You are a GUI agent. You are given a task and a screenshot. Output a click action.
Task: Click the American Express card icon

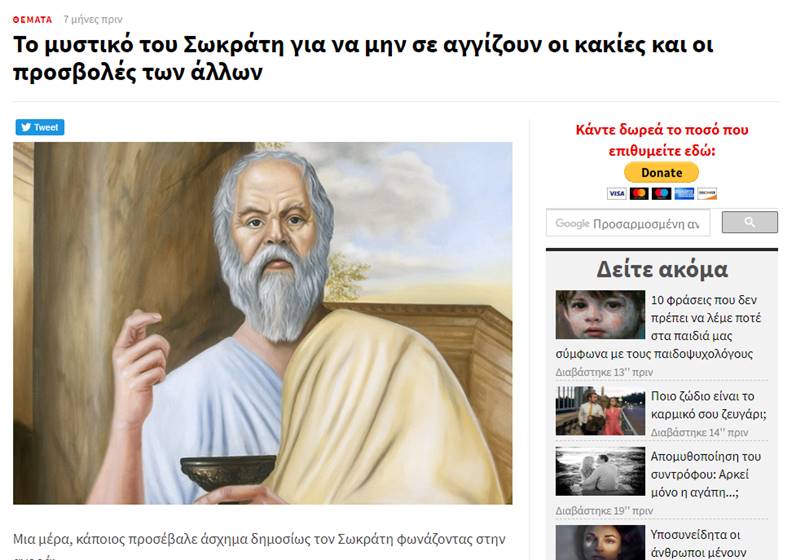pyautogui.click(x=684, y=194)
